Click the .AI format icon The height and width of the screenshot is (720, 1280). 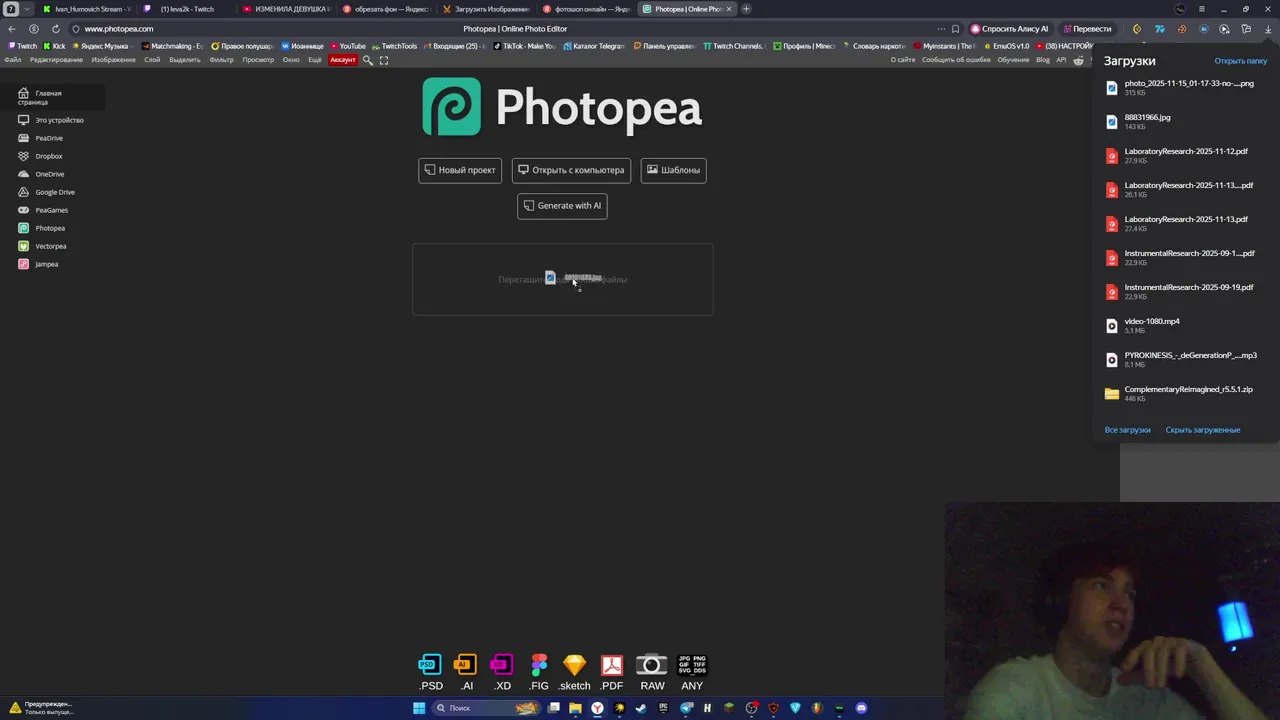tap(466, 672)
